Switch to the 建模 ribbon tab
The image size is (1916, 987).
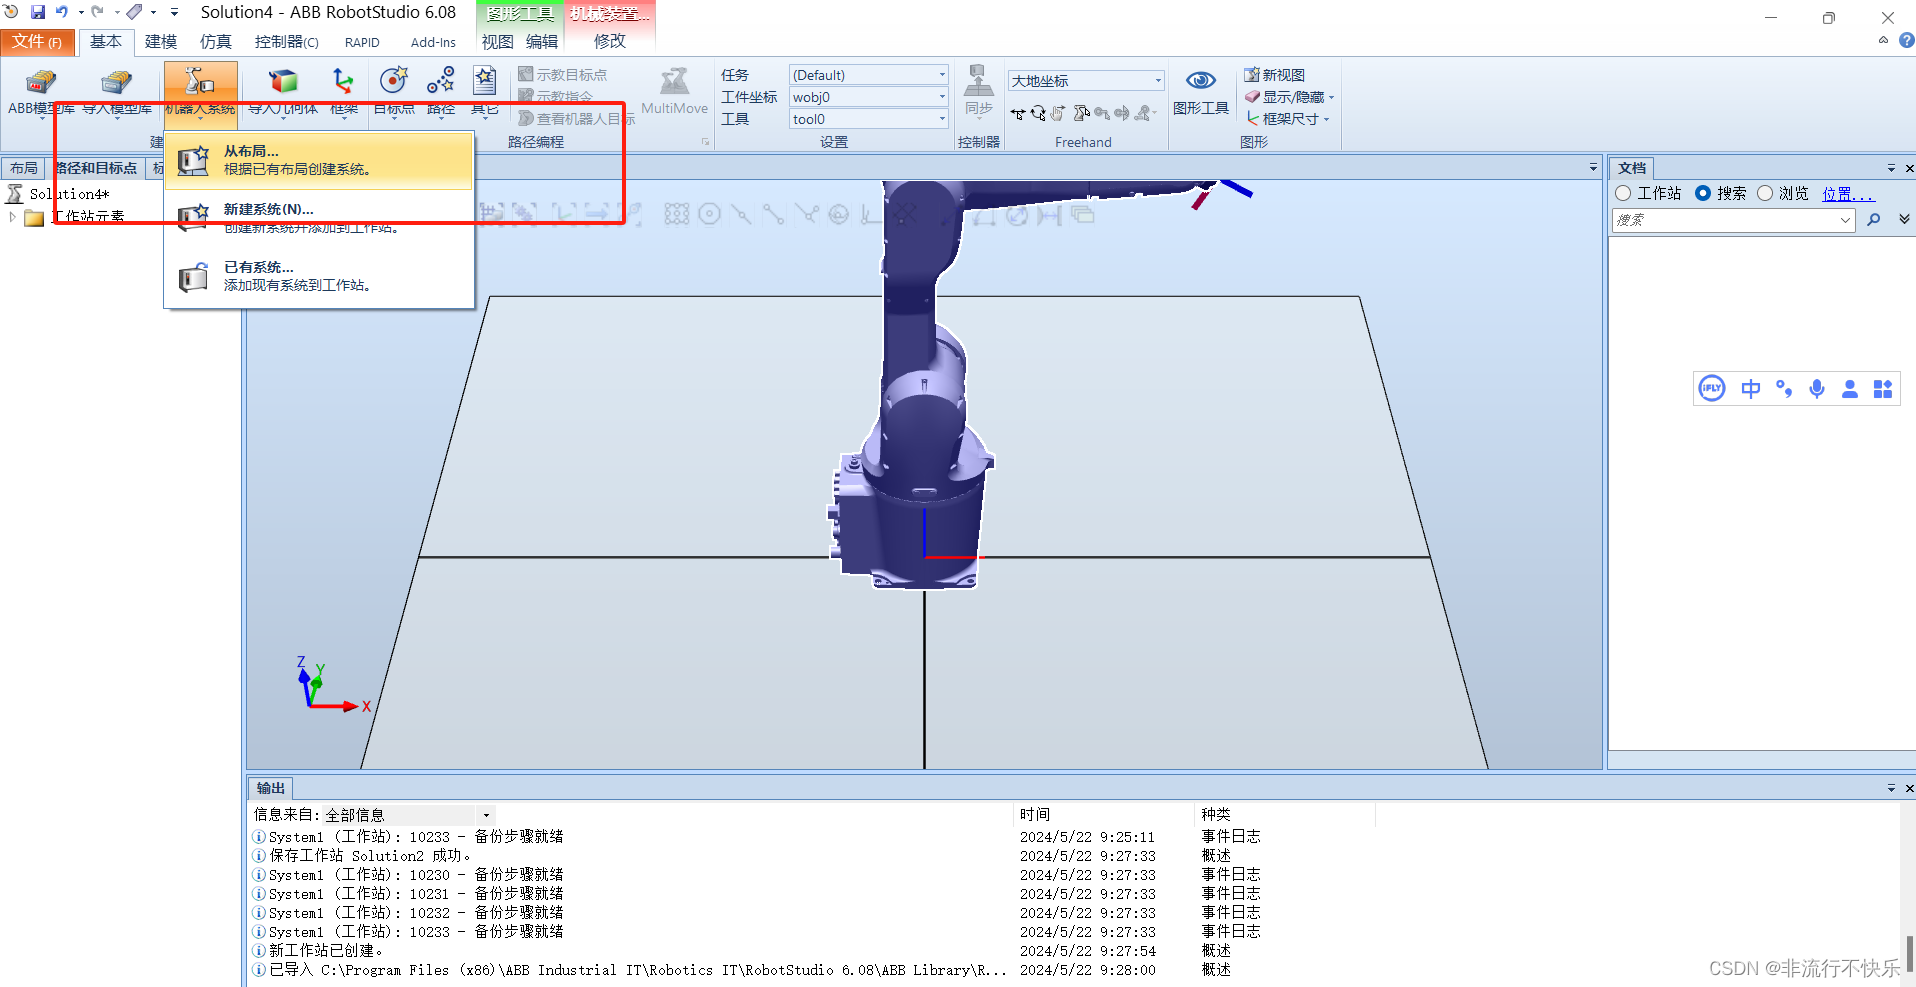click(161, 42)
